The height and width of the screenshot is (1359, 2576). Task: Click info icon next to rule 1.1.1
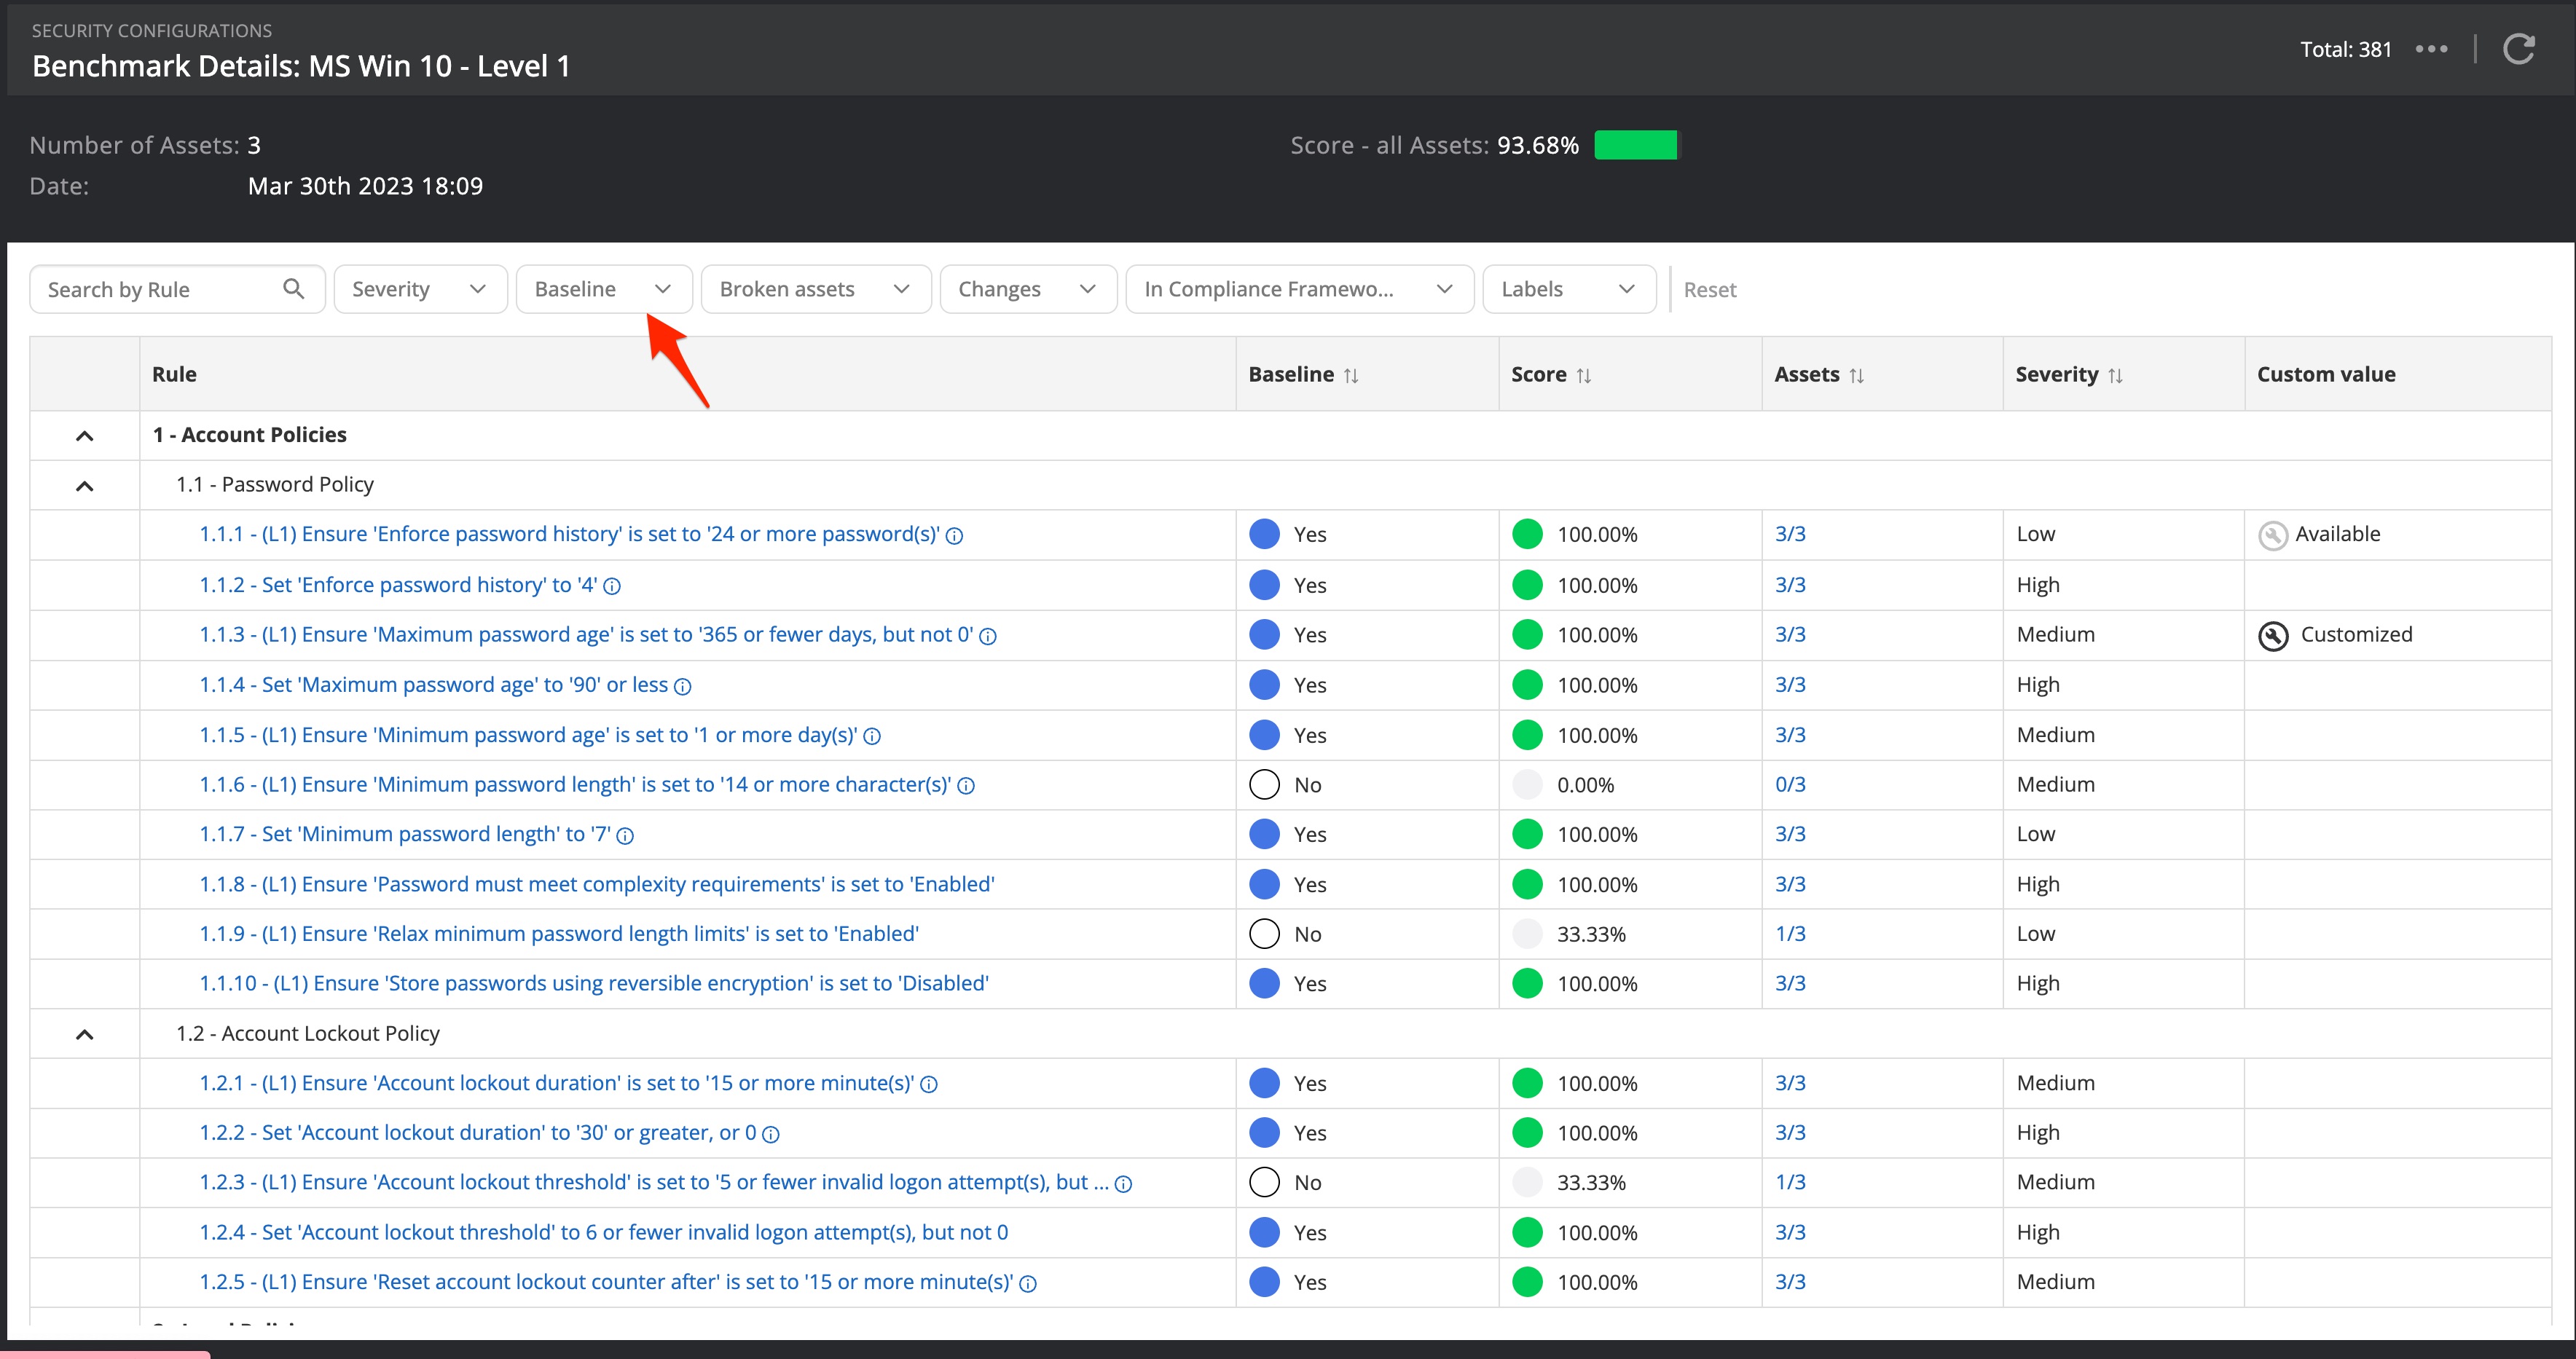[955, 536]
